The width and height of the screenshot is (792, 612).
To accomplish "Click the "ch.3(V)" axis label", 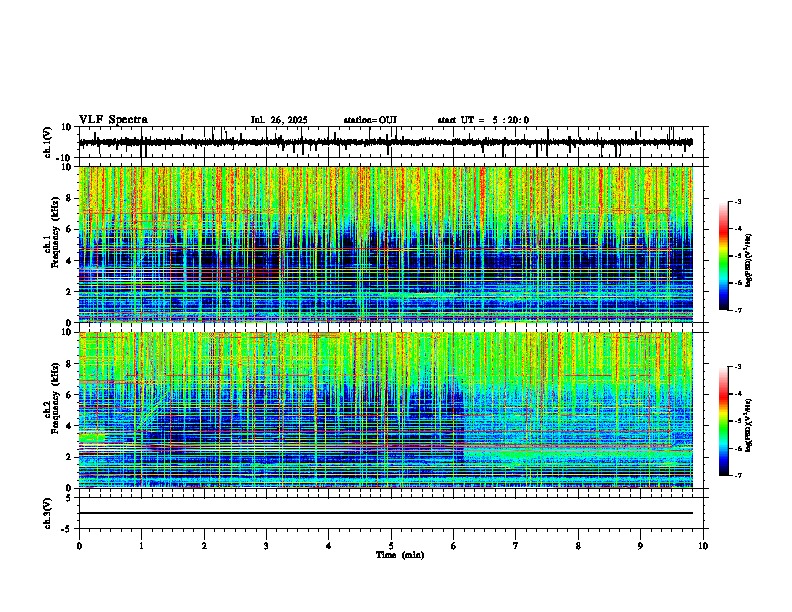I will click(48, 513).
